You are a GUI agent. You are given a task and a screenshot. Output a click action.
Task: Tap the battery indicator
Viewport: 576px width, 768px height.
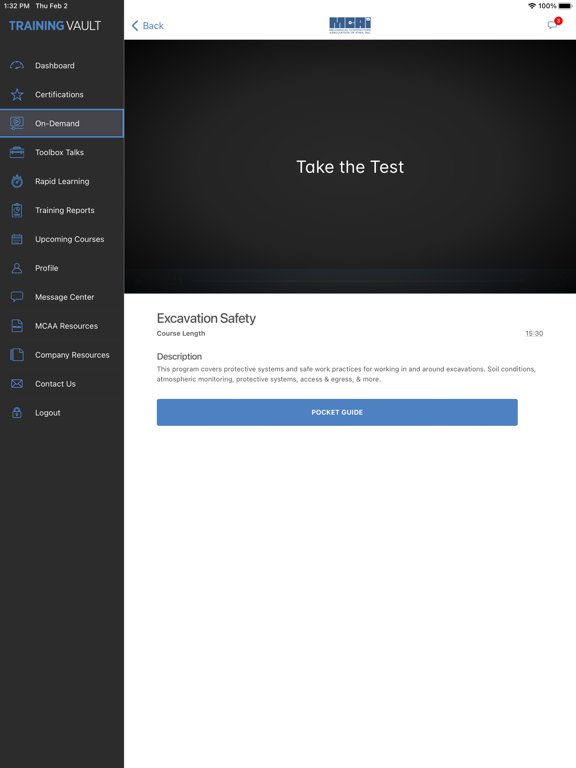coord(565,6)
